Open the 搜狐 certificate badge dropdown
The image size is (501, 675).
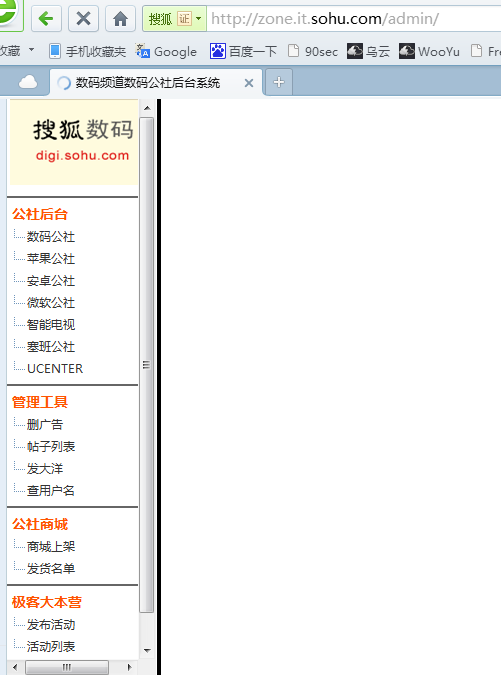tap(175, 19)
